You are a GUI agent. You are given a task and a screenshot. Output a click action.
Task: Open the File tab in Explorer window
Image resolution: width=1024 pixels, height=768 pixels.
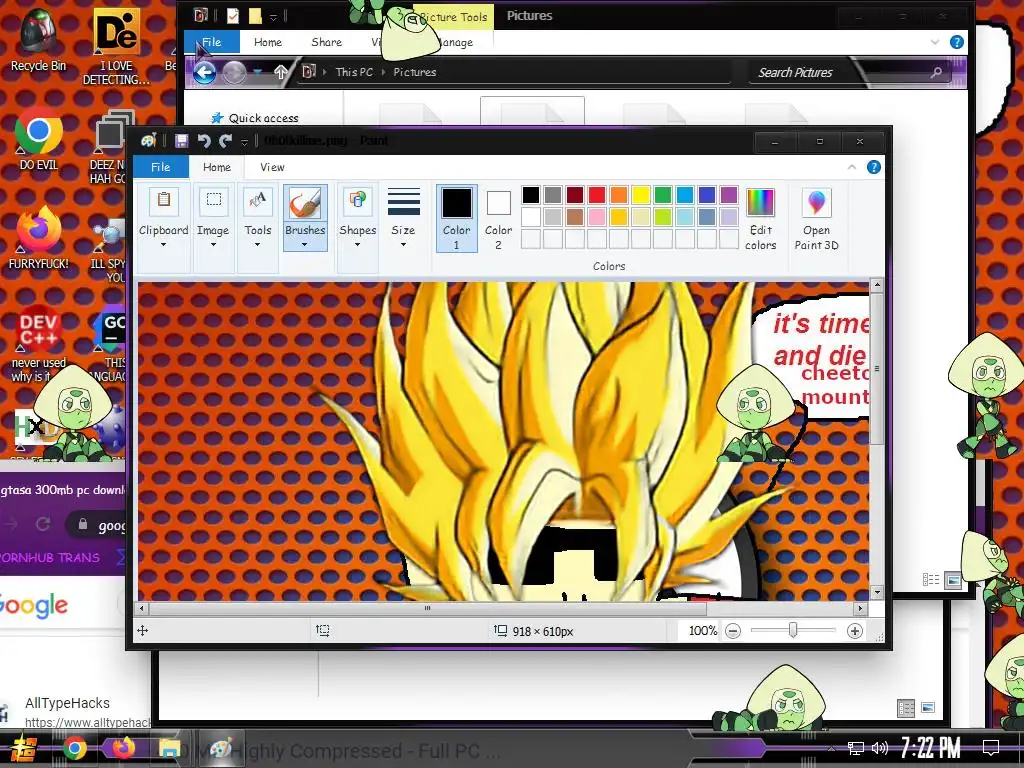211,42
